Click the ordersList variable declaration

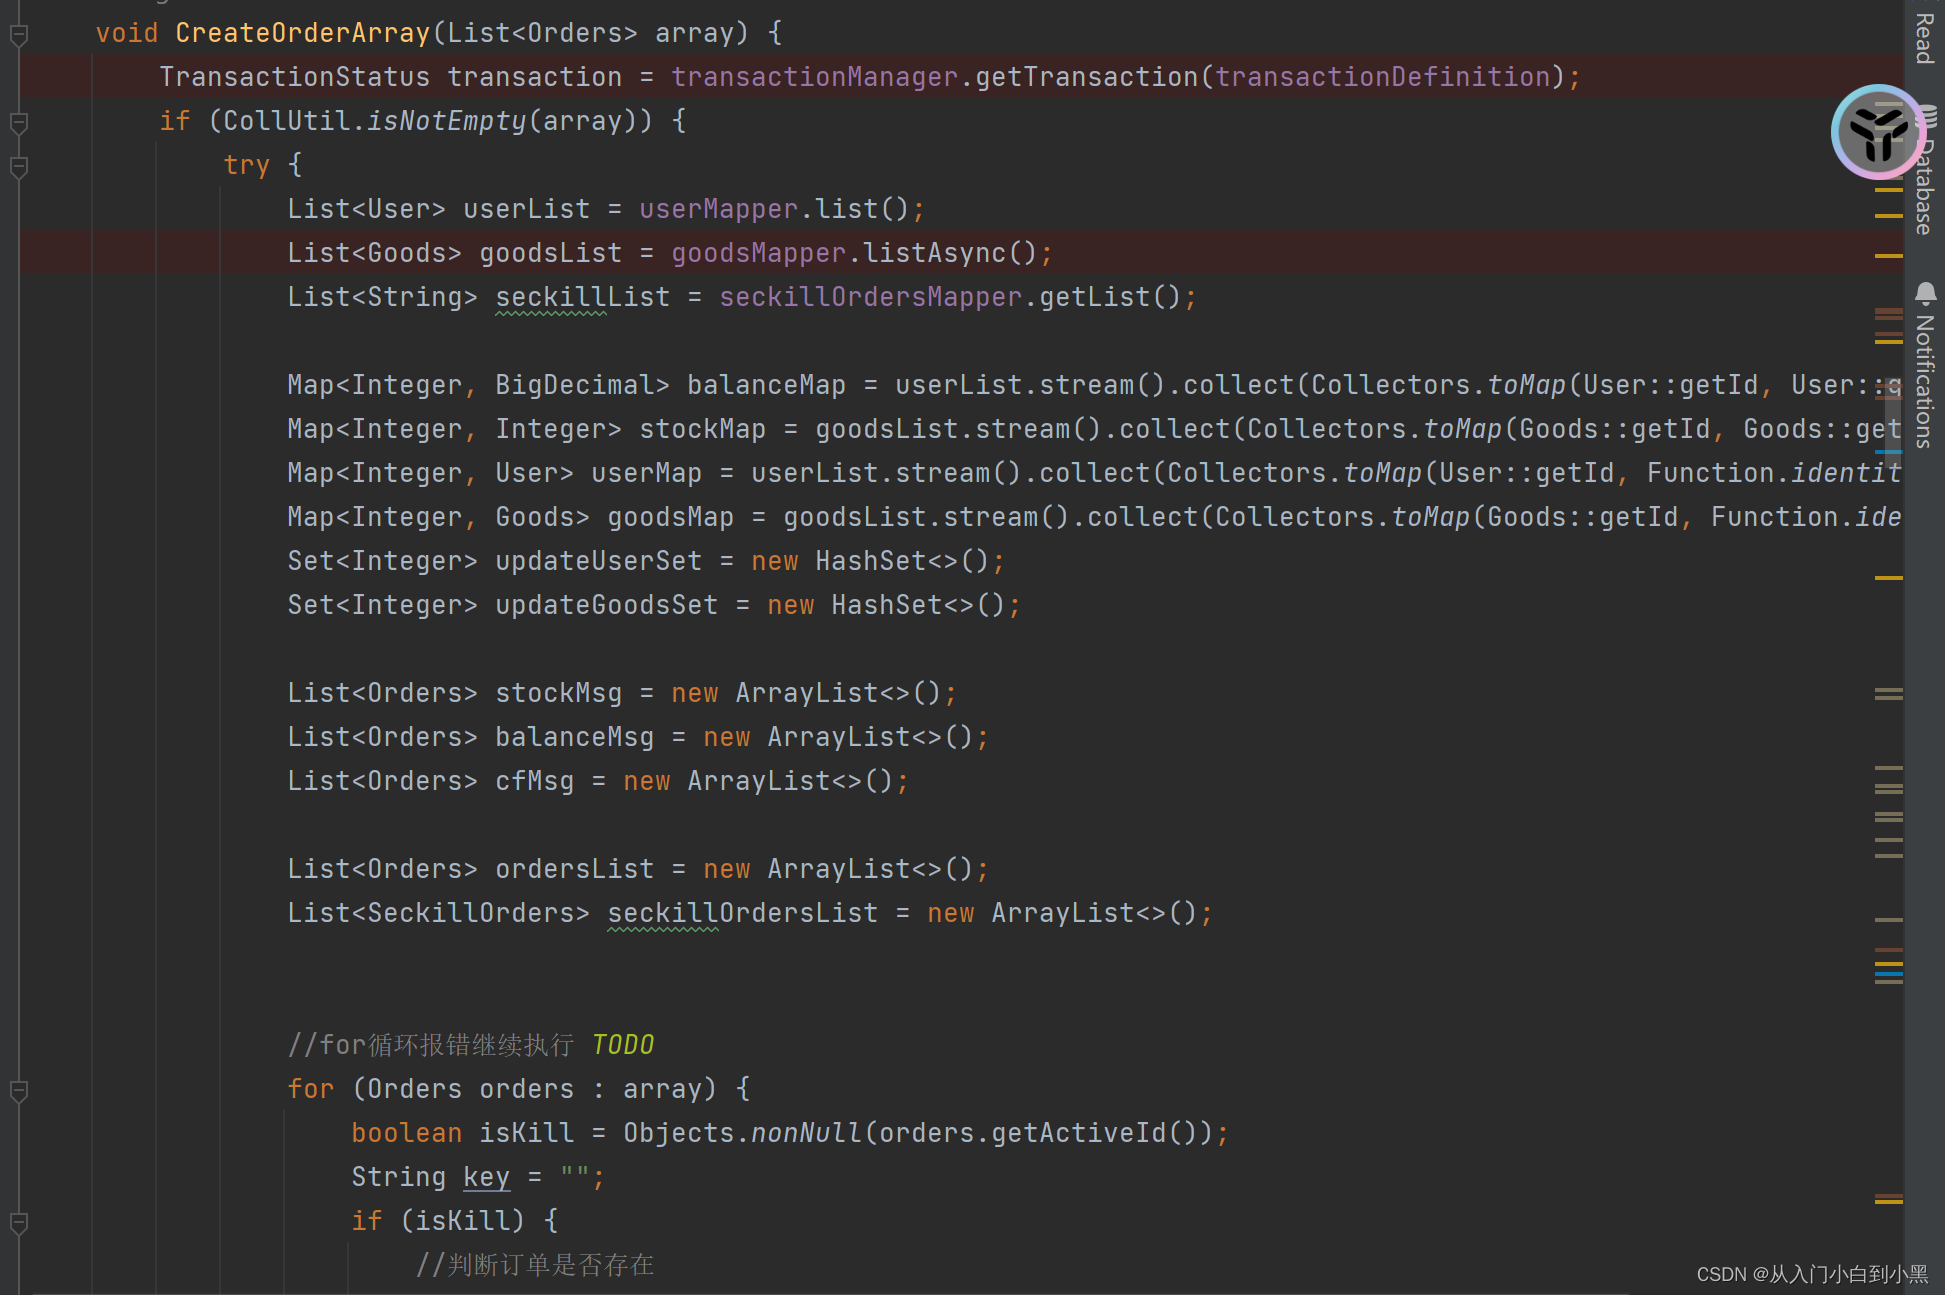pyautogui.click(x=575, y=869)
